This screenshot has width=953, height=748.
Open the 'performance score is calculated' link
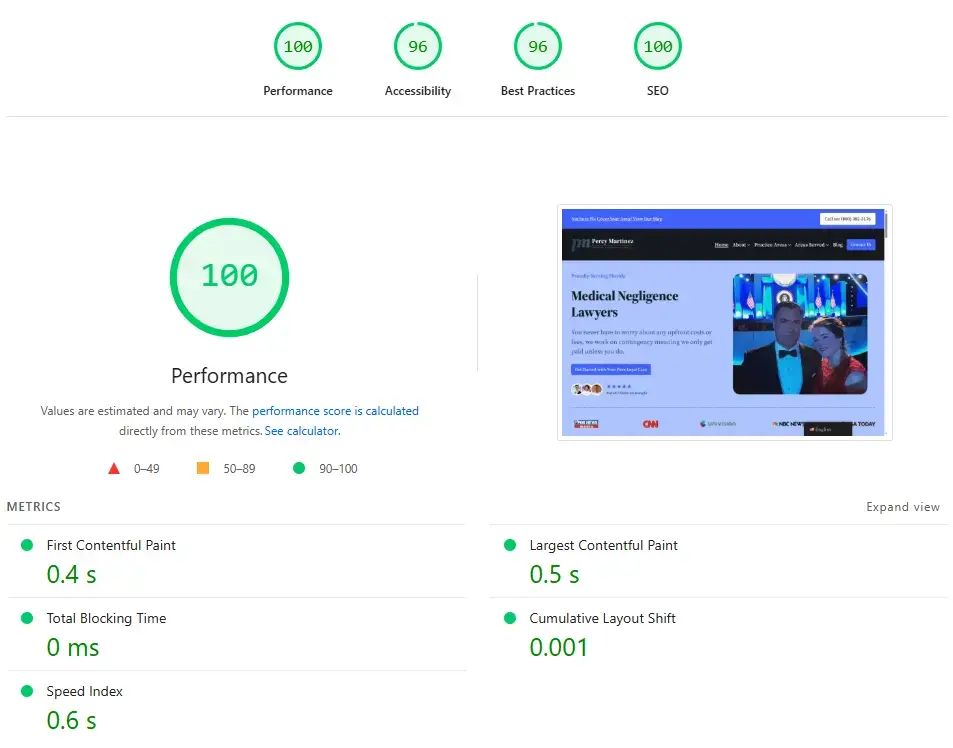coord(335,411)
